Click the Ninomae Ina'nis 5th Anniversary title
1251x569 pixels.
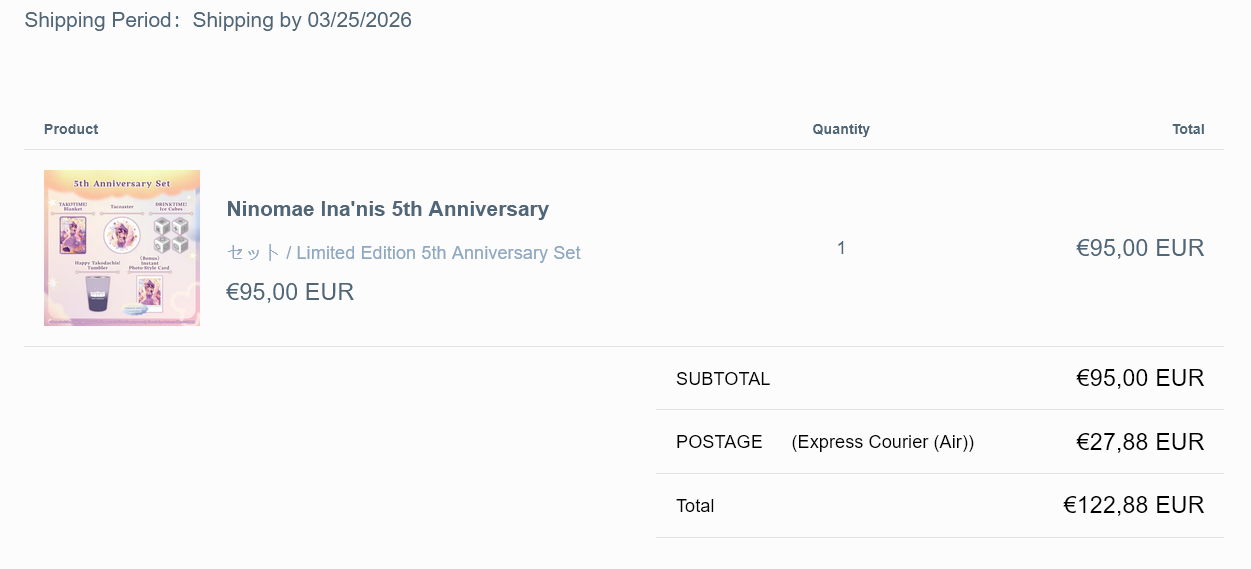coord(387,209)
